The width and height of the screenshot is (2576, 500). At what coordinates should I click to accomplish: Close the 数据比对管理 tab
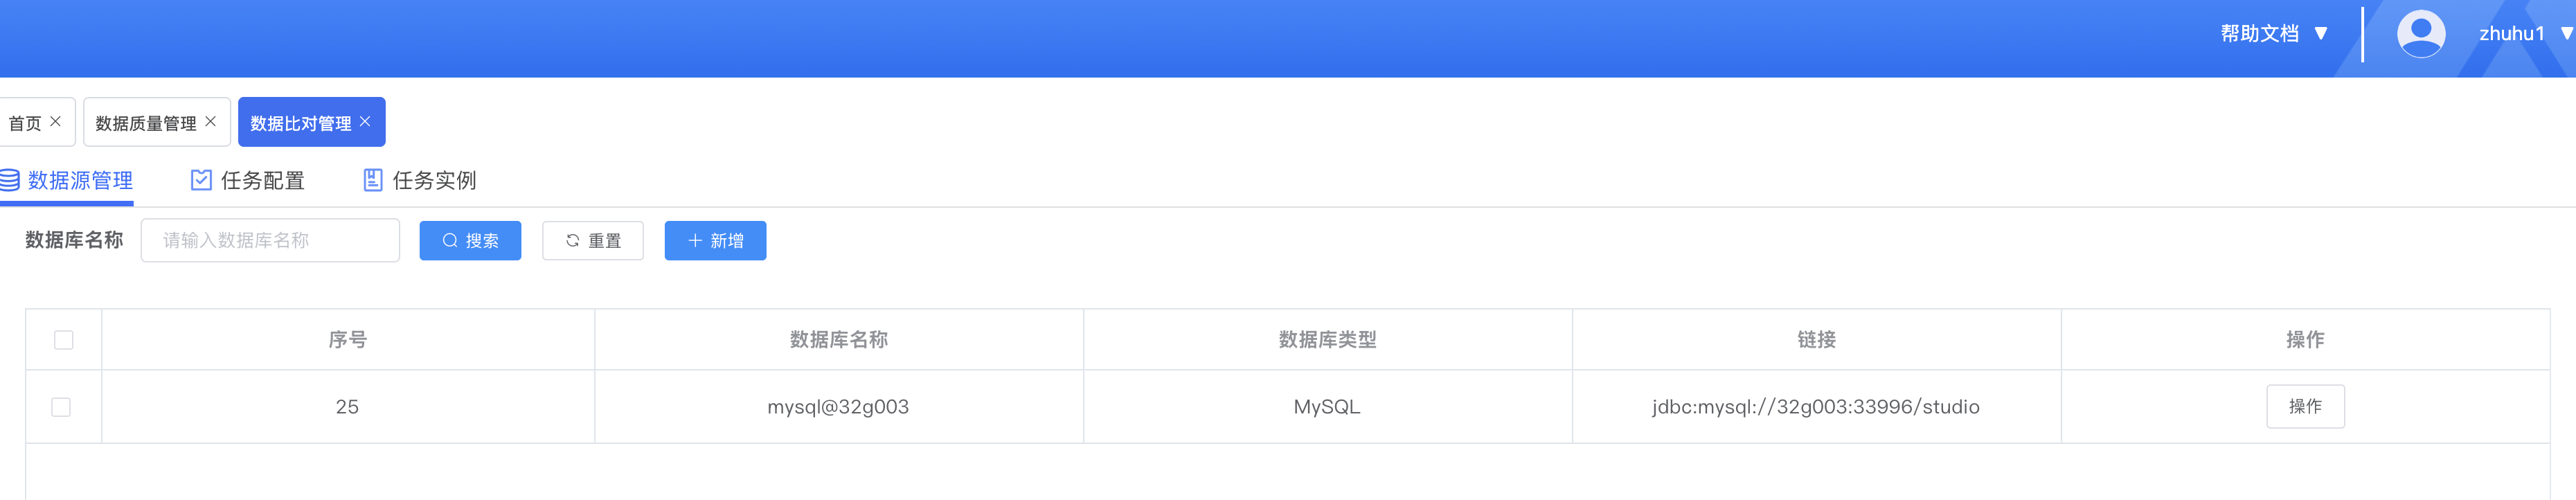pos(365,121)
